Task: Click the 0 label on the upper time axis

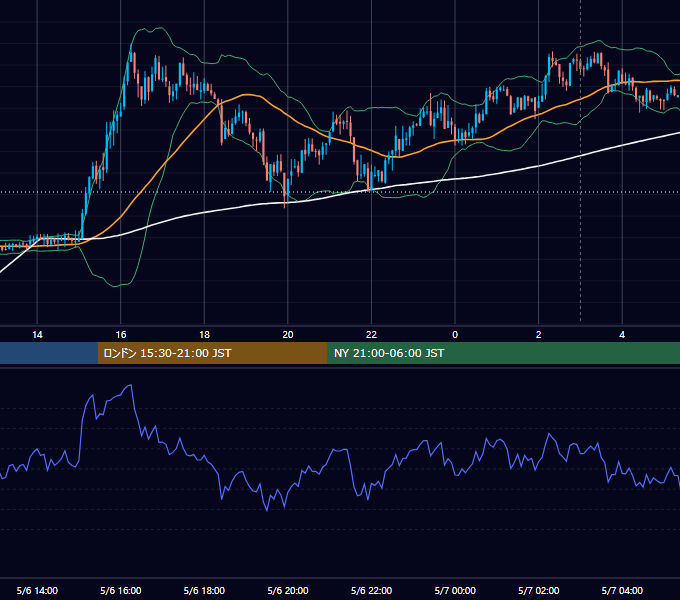Action: [455, 335]
